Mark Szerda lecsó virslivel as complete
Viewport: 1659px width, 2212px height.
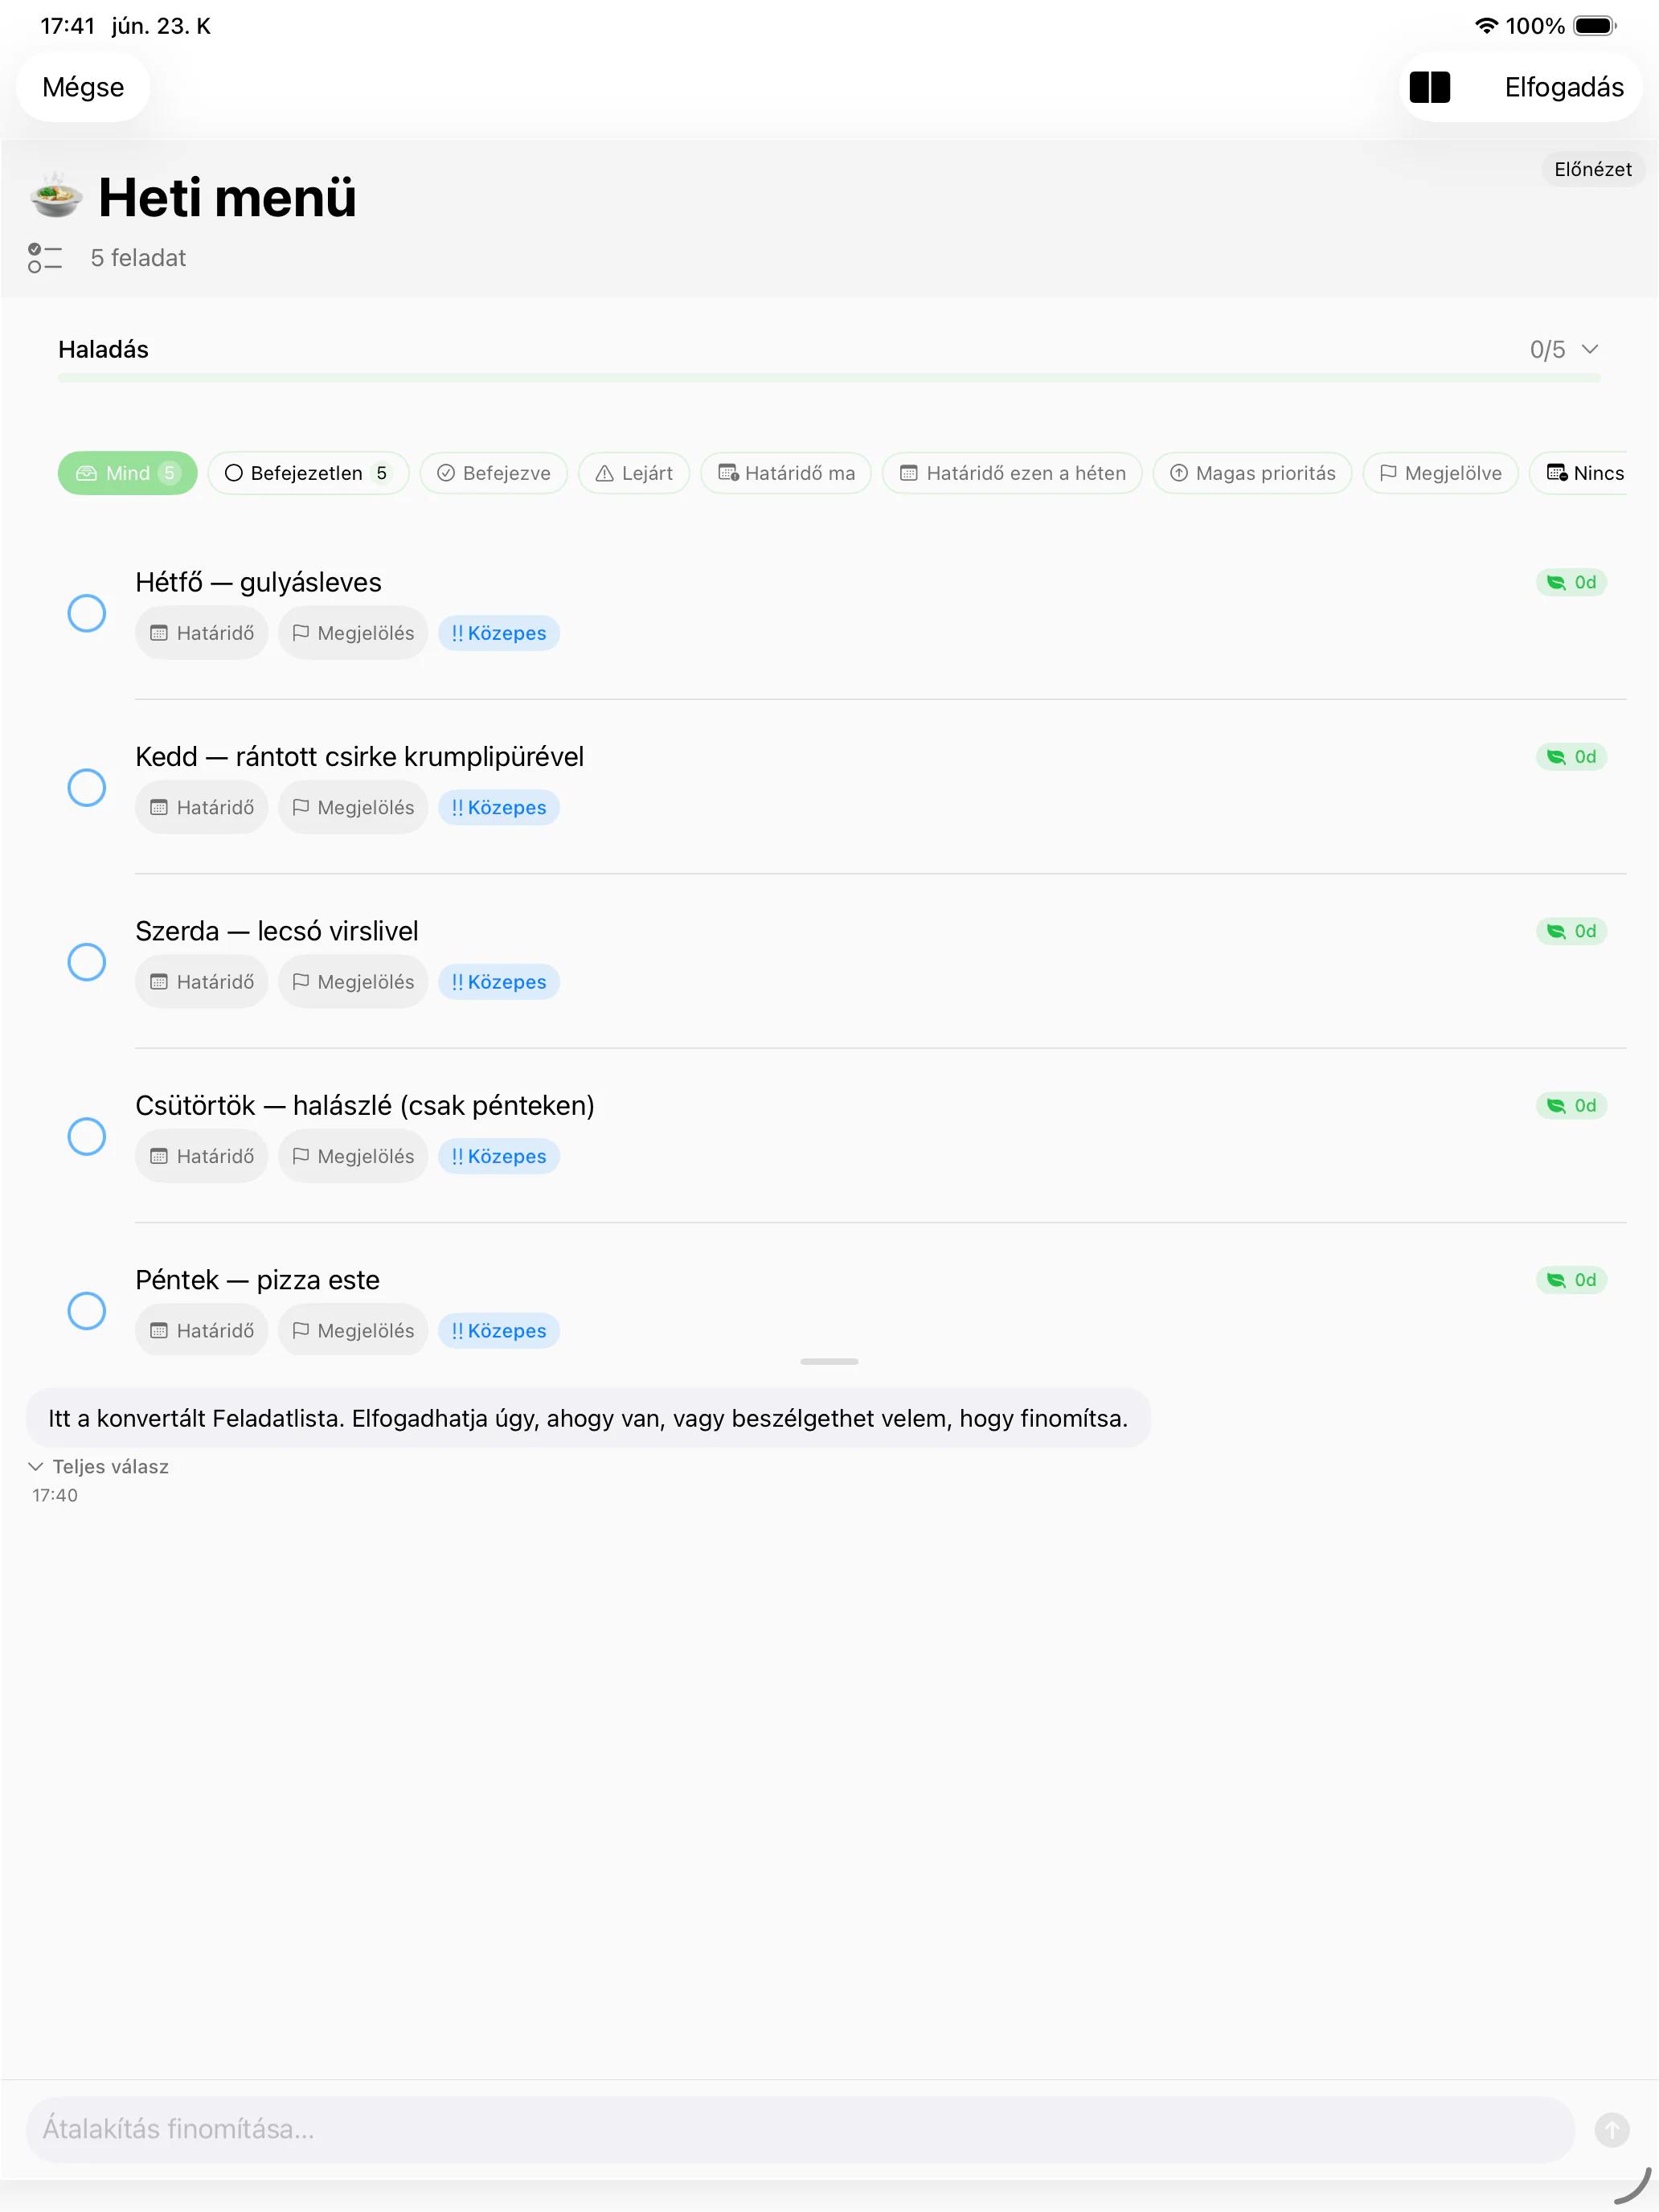click(x=87, y=962)
